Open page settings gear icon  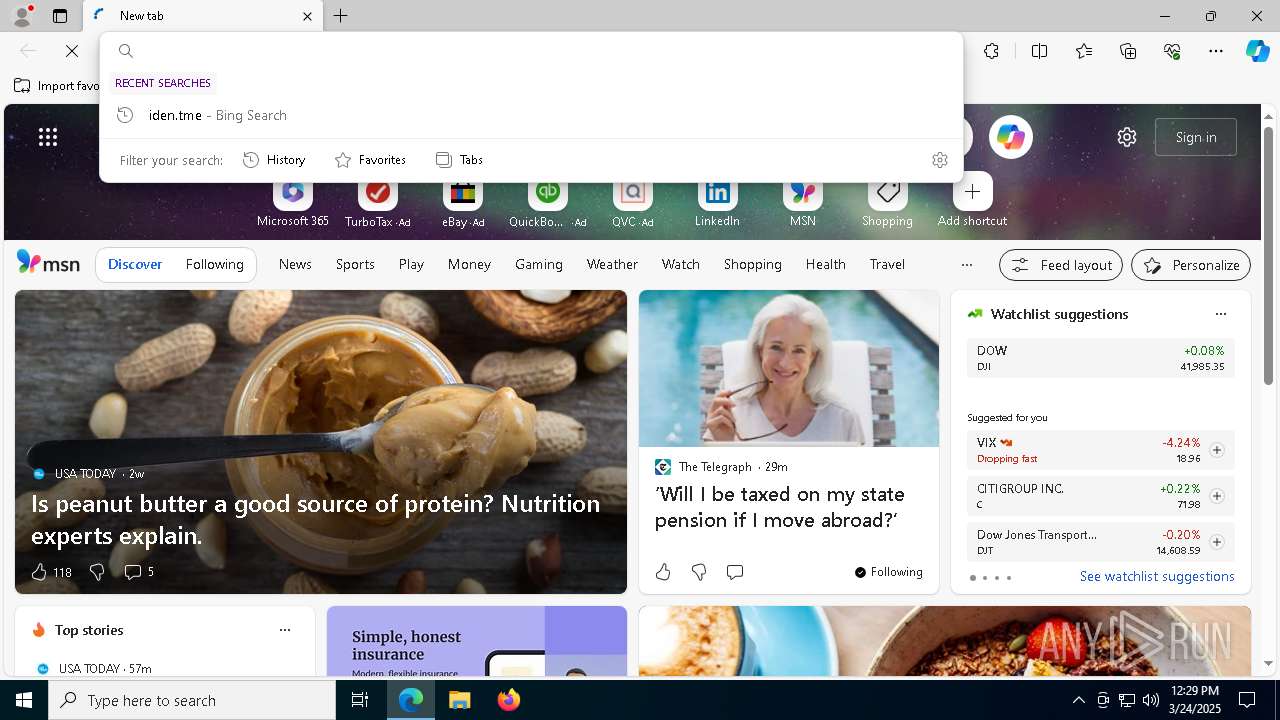point(1127,137)
